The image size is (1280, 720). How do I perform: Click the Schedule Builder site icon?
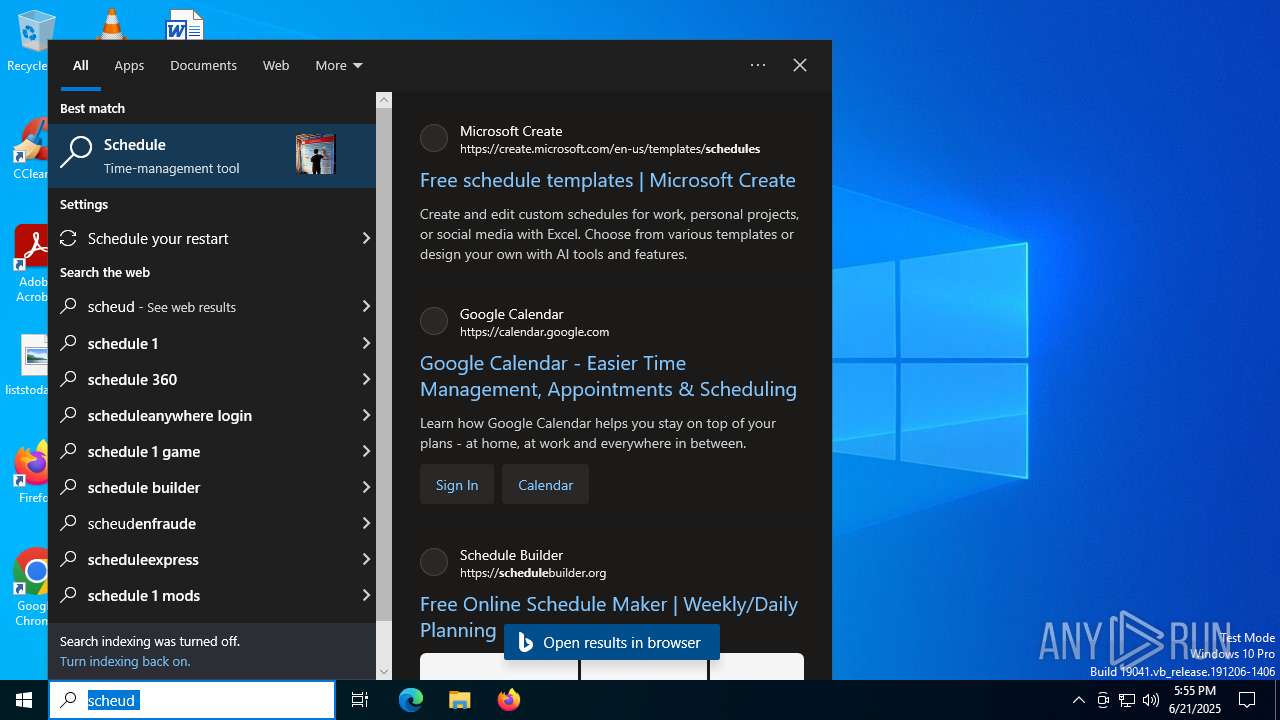click(x=434, y=562)
